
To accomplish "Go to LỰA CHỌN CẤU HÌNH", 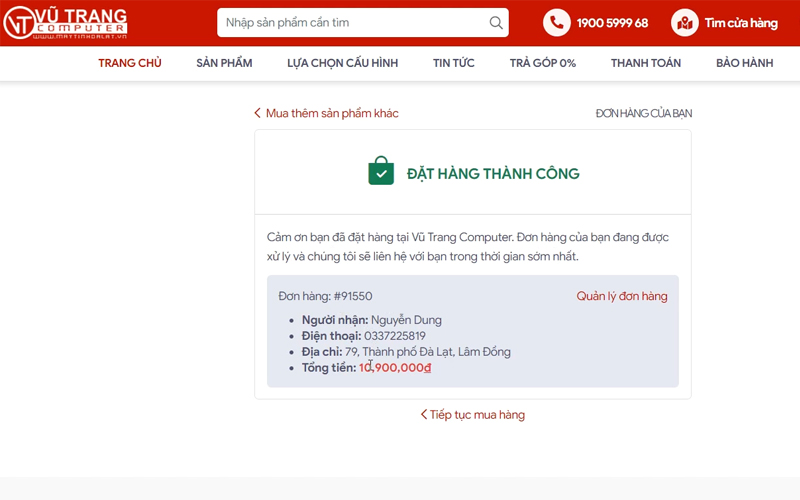I will tap(342, 63).
